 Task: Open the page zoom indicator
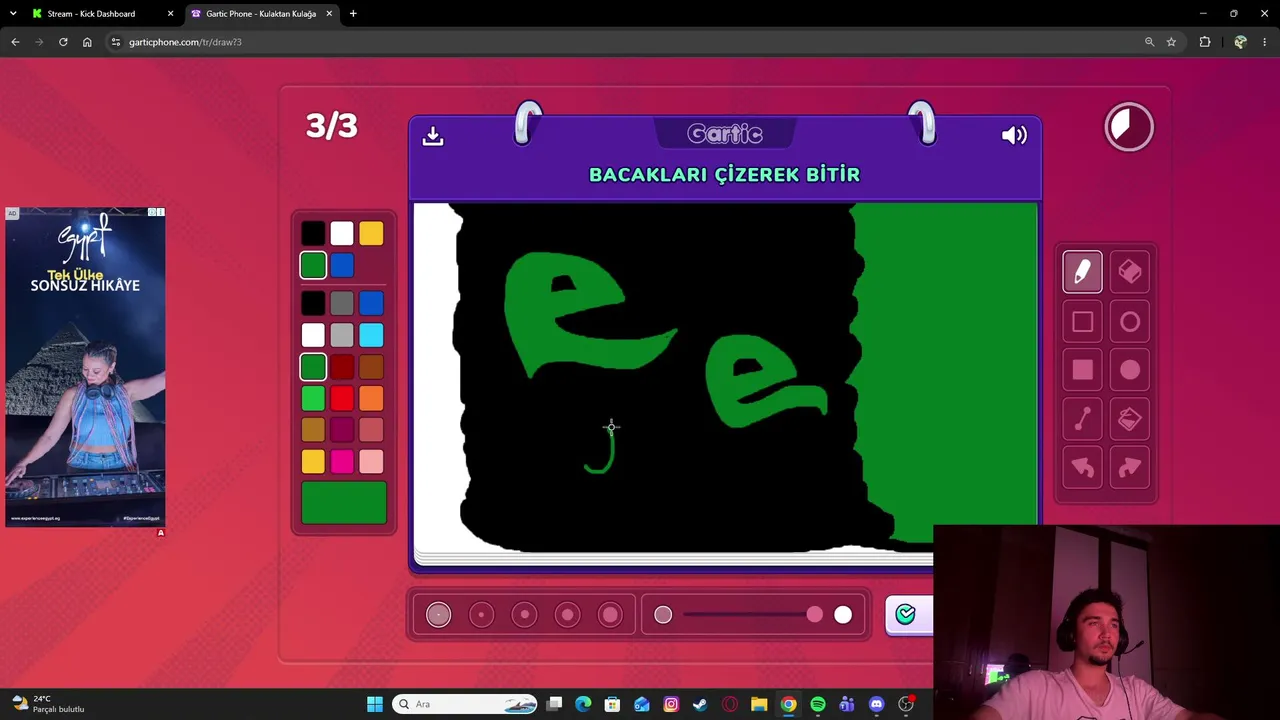coord(1149,42)
